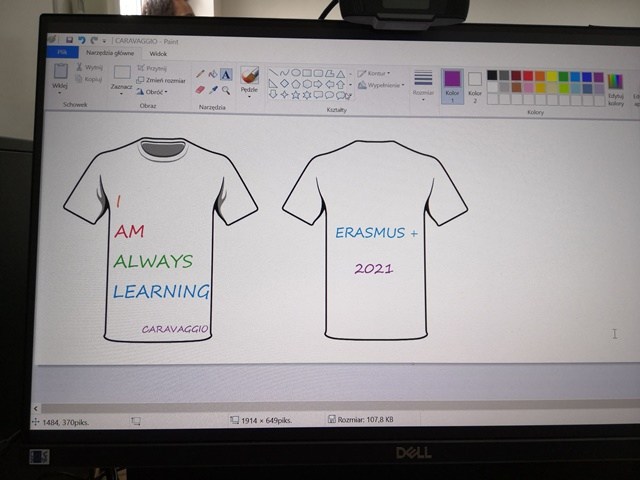Screen dimensions: 640x480
Task: Choose the Four-point star shape
Action: click(284, 95)
